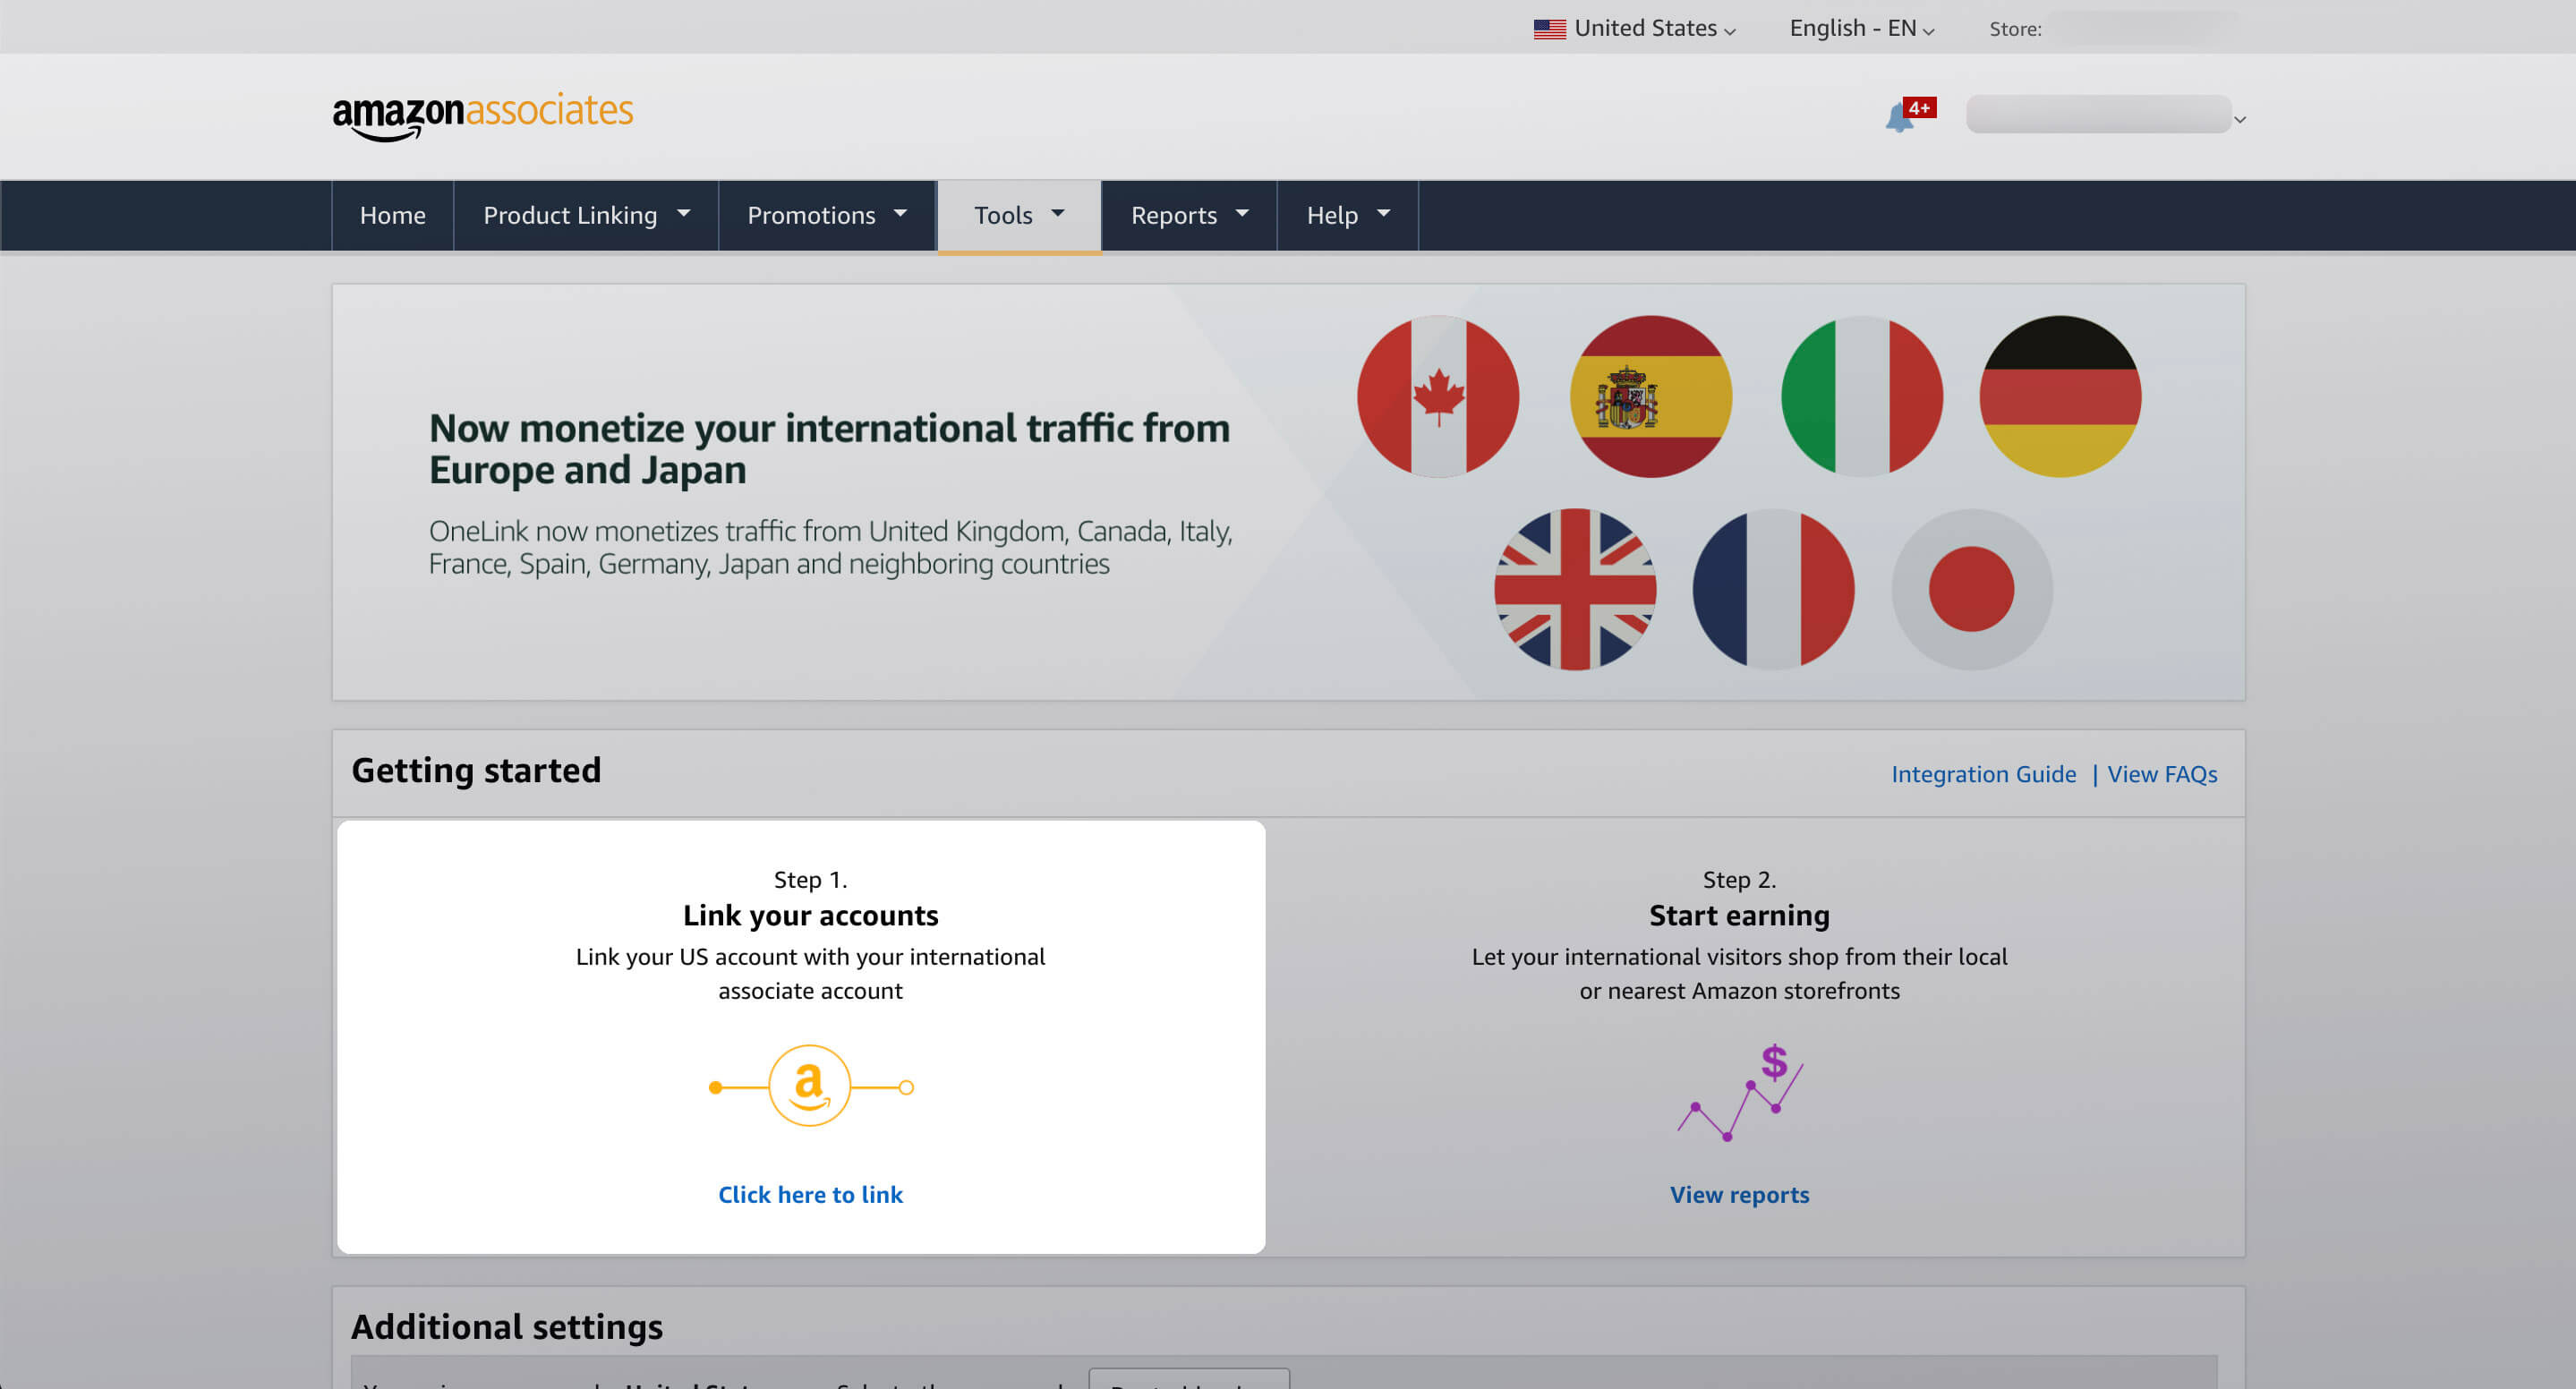Expand the Reports dropdown menu
This screenshot has width=2576, height=1389.
(x=1187, y=214)
